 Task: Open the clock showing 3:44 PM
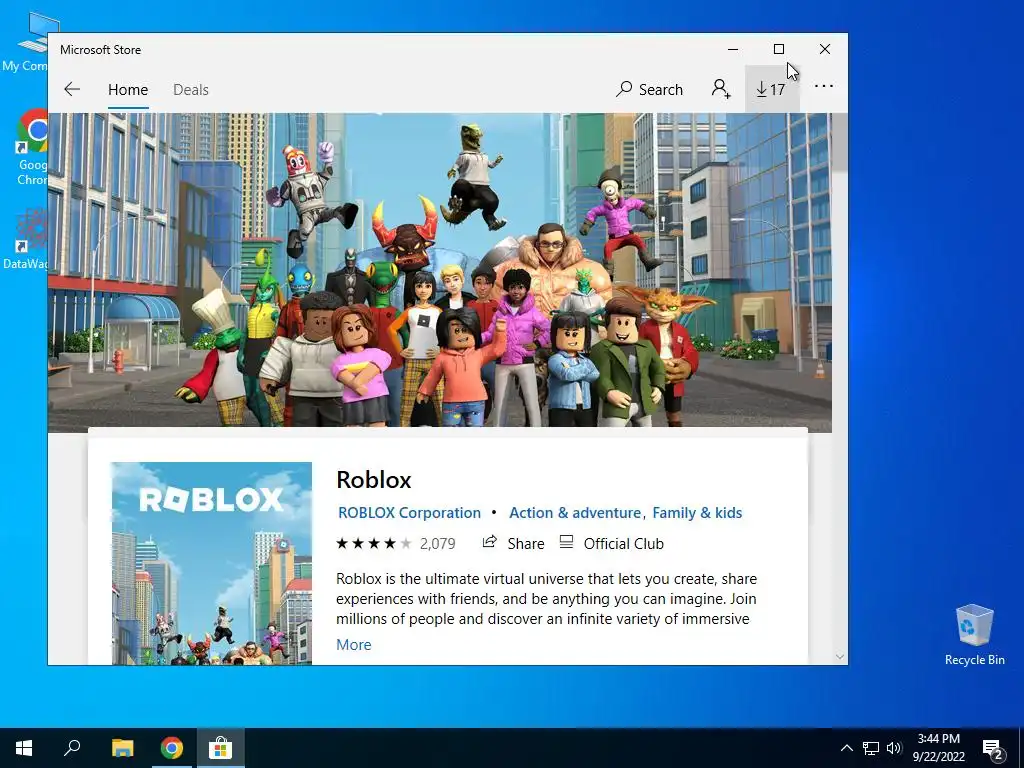coord(938,748)
